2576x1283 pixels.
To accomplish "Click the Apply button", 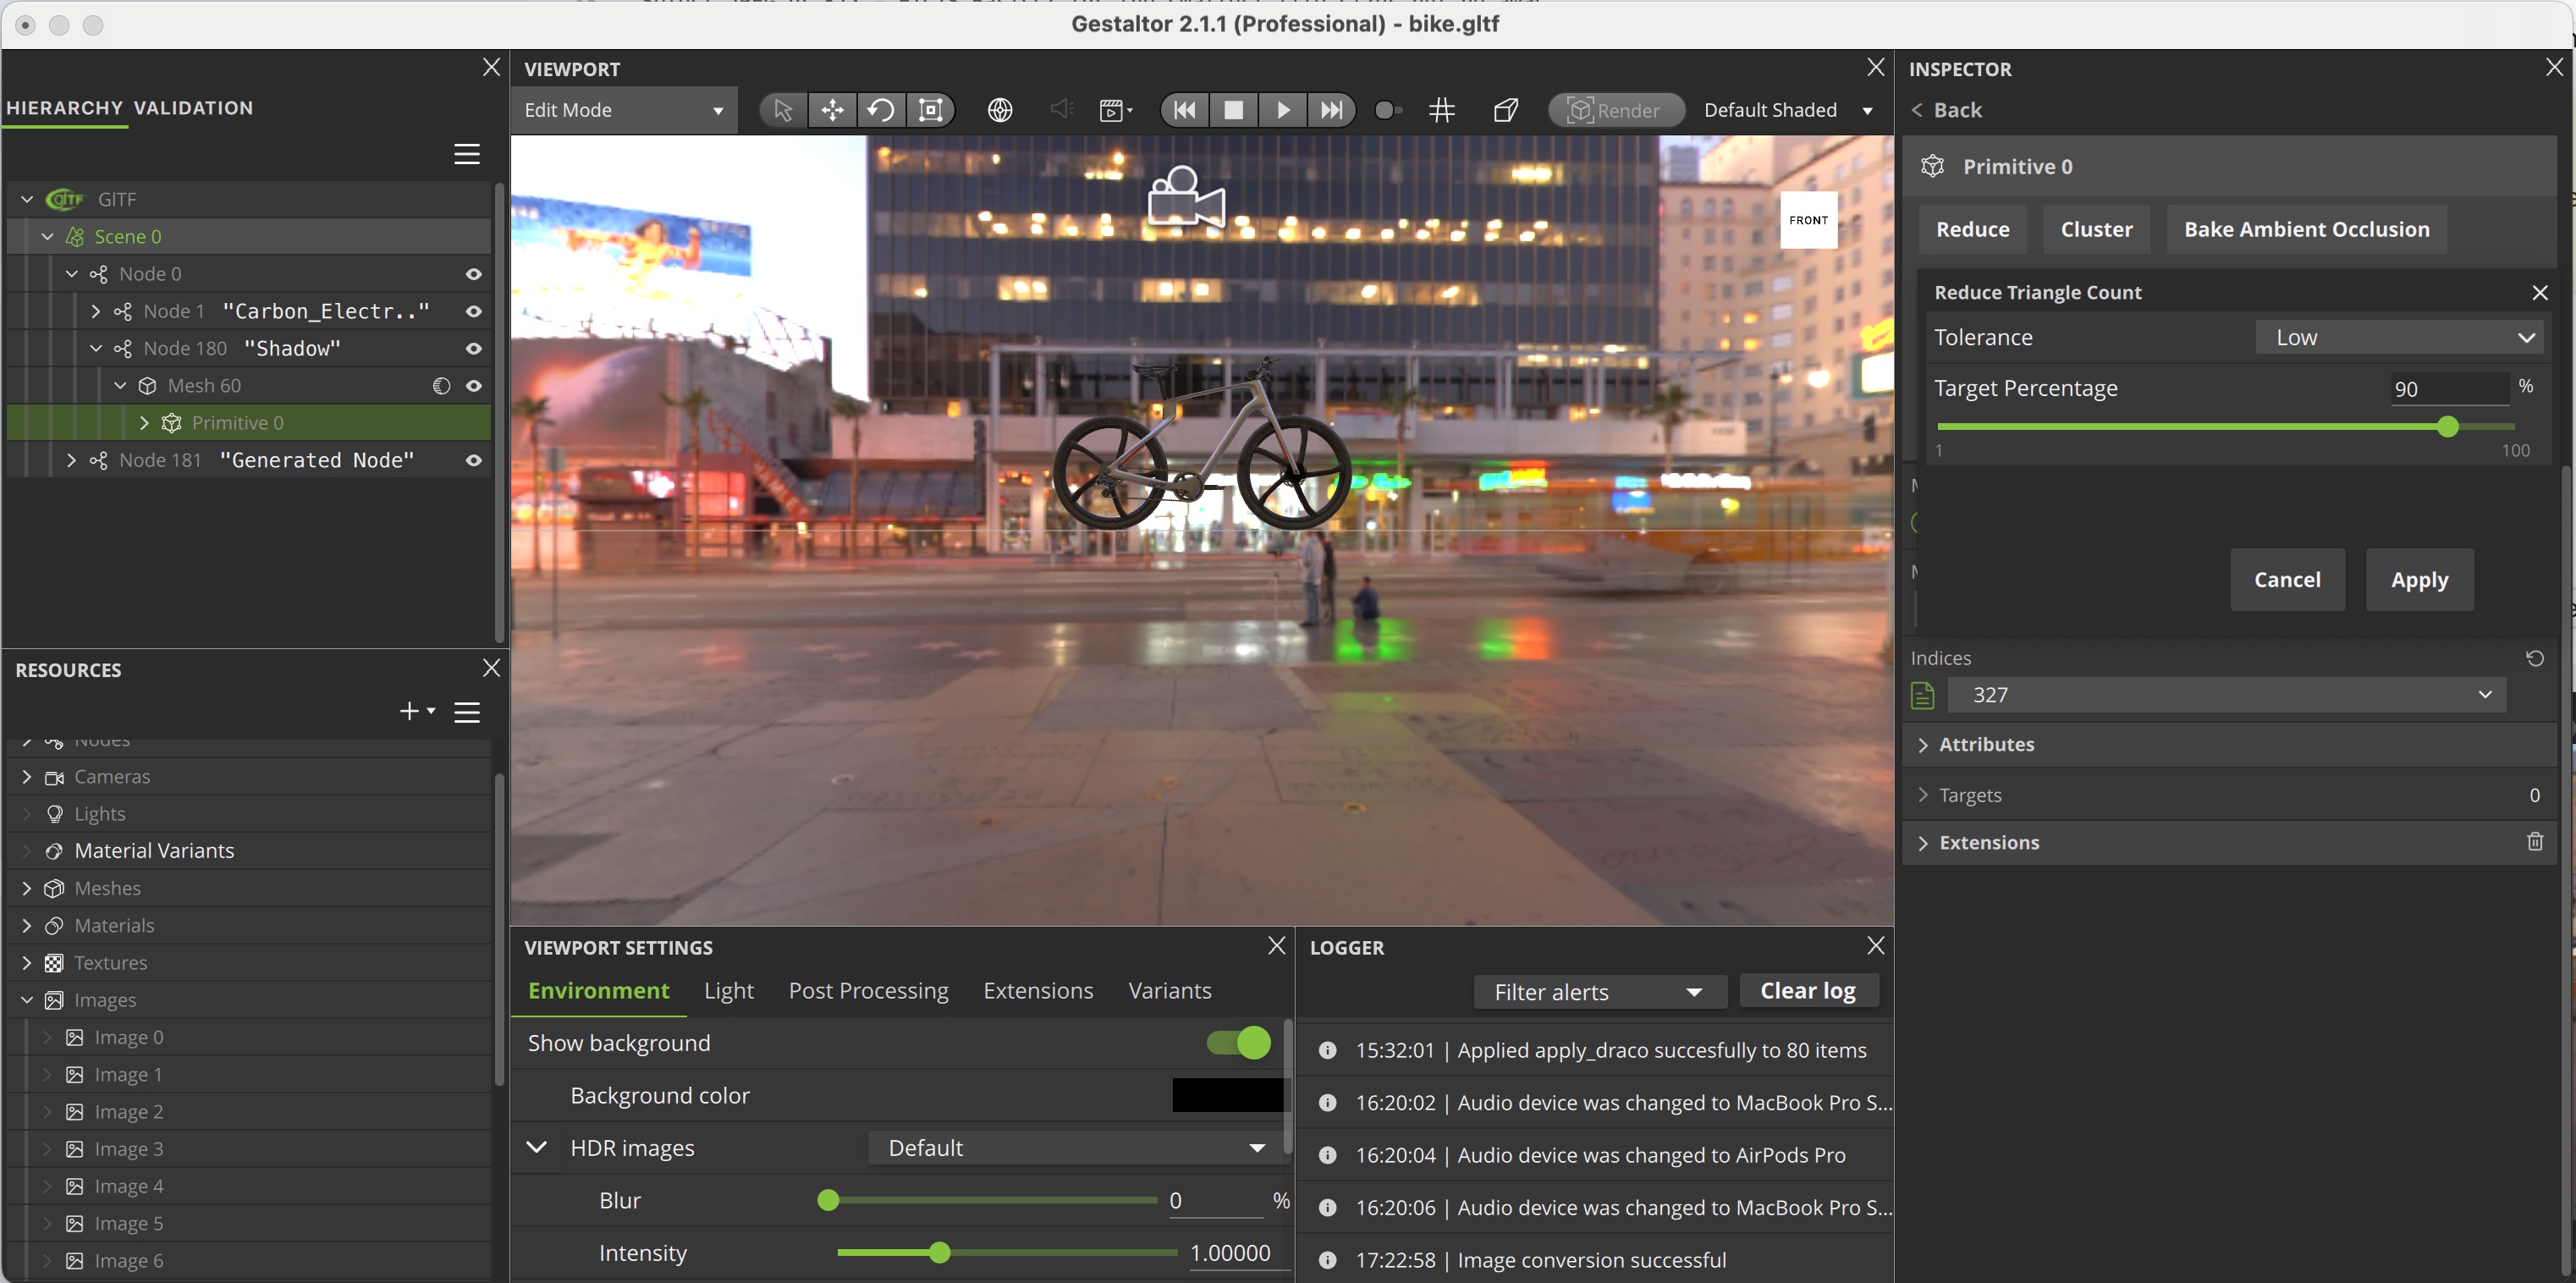I will 2420,580.
